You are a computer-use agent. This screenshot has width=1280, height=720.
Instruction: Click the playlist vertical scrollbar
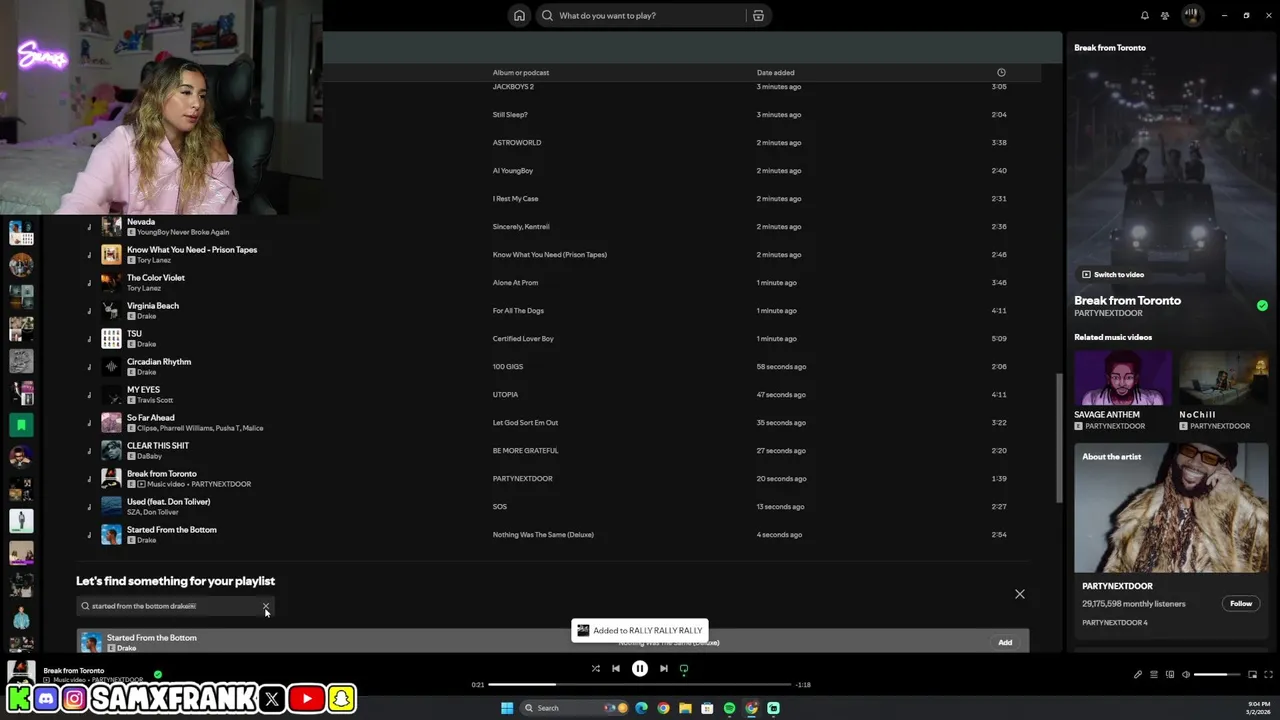pyautogui.click(x=1058, y=438)
